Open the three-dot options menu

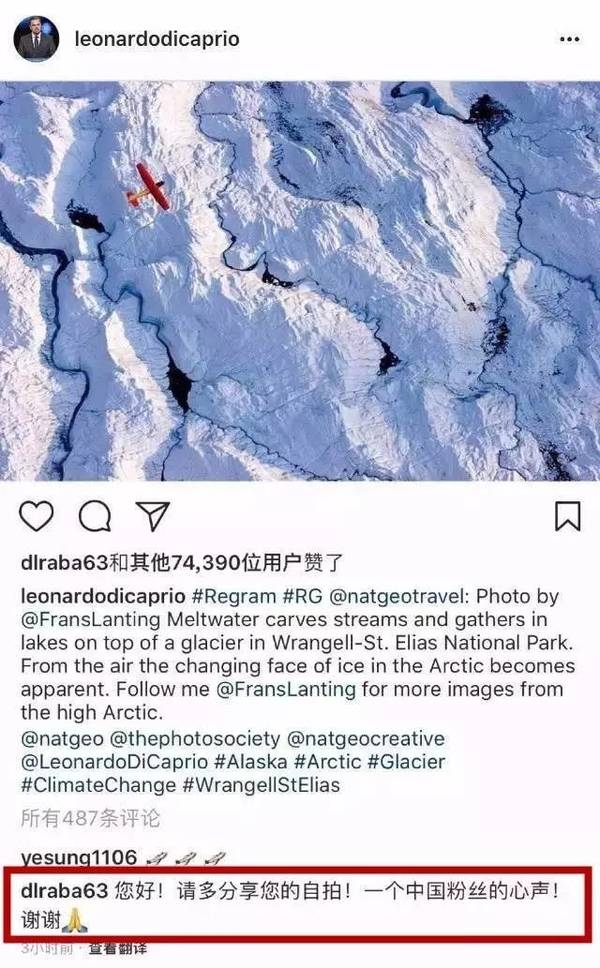pyautogui.click(x=569, y=39)
